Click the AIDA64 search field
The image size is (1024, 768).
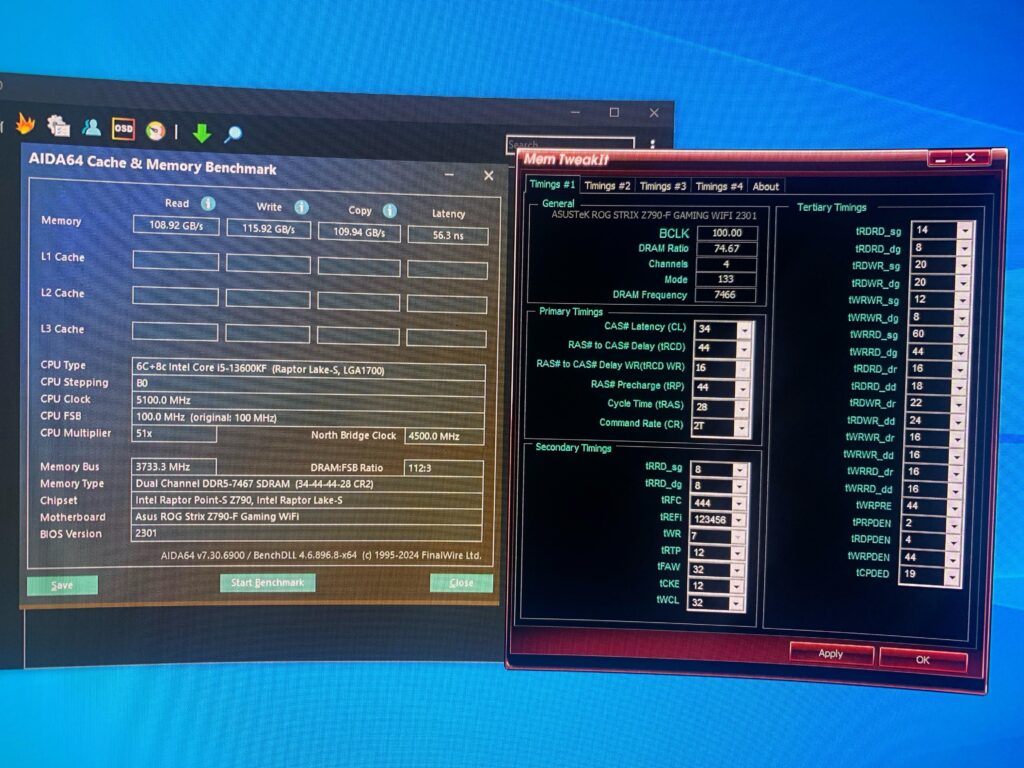(x=570, y=144)
